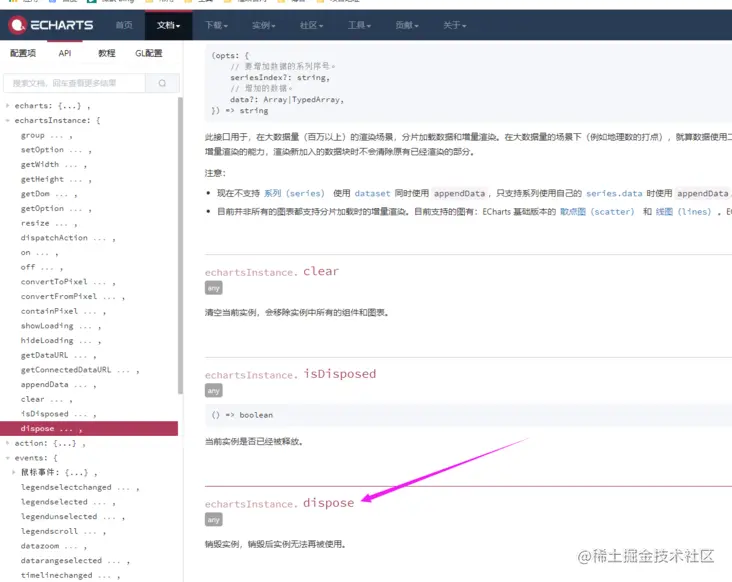Click the search magnifier icon
Image resolution: width=732 pixels, height=582 pixels.
coord(162,83)
